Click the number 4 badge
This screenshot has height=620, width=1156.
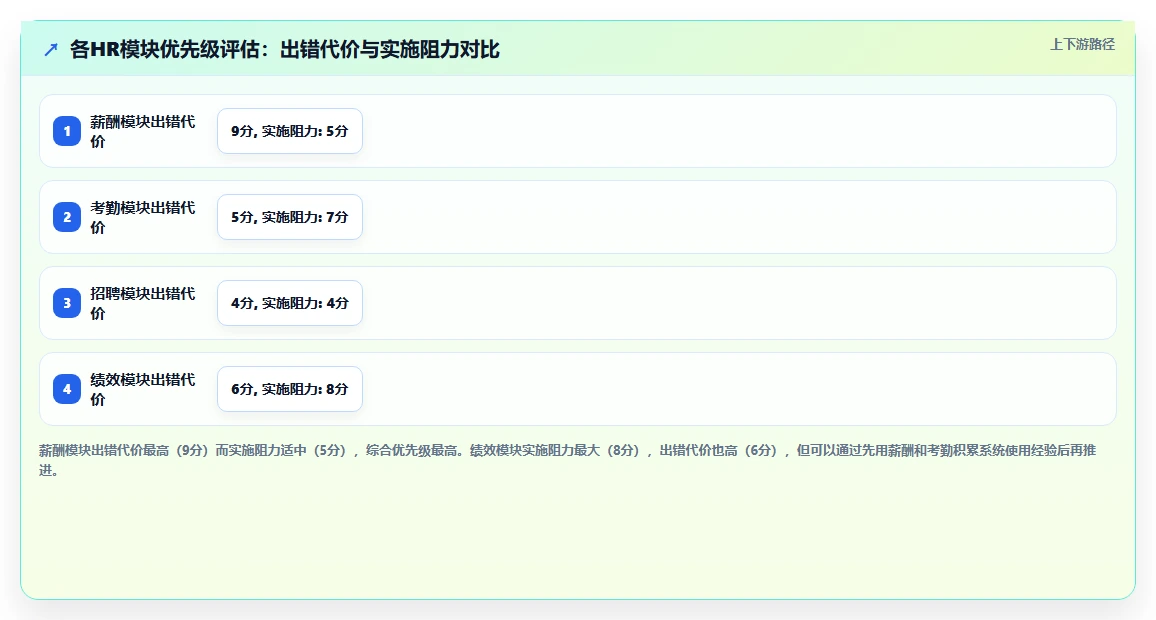[x=67, y=389]
